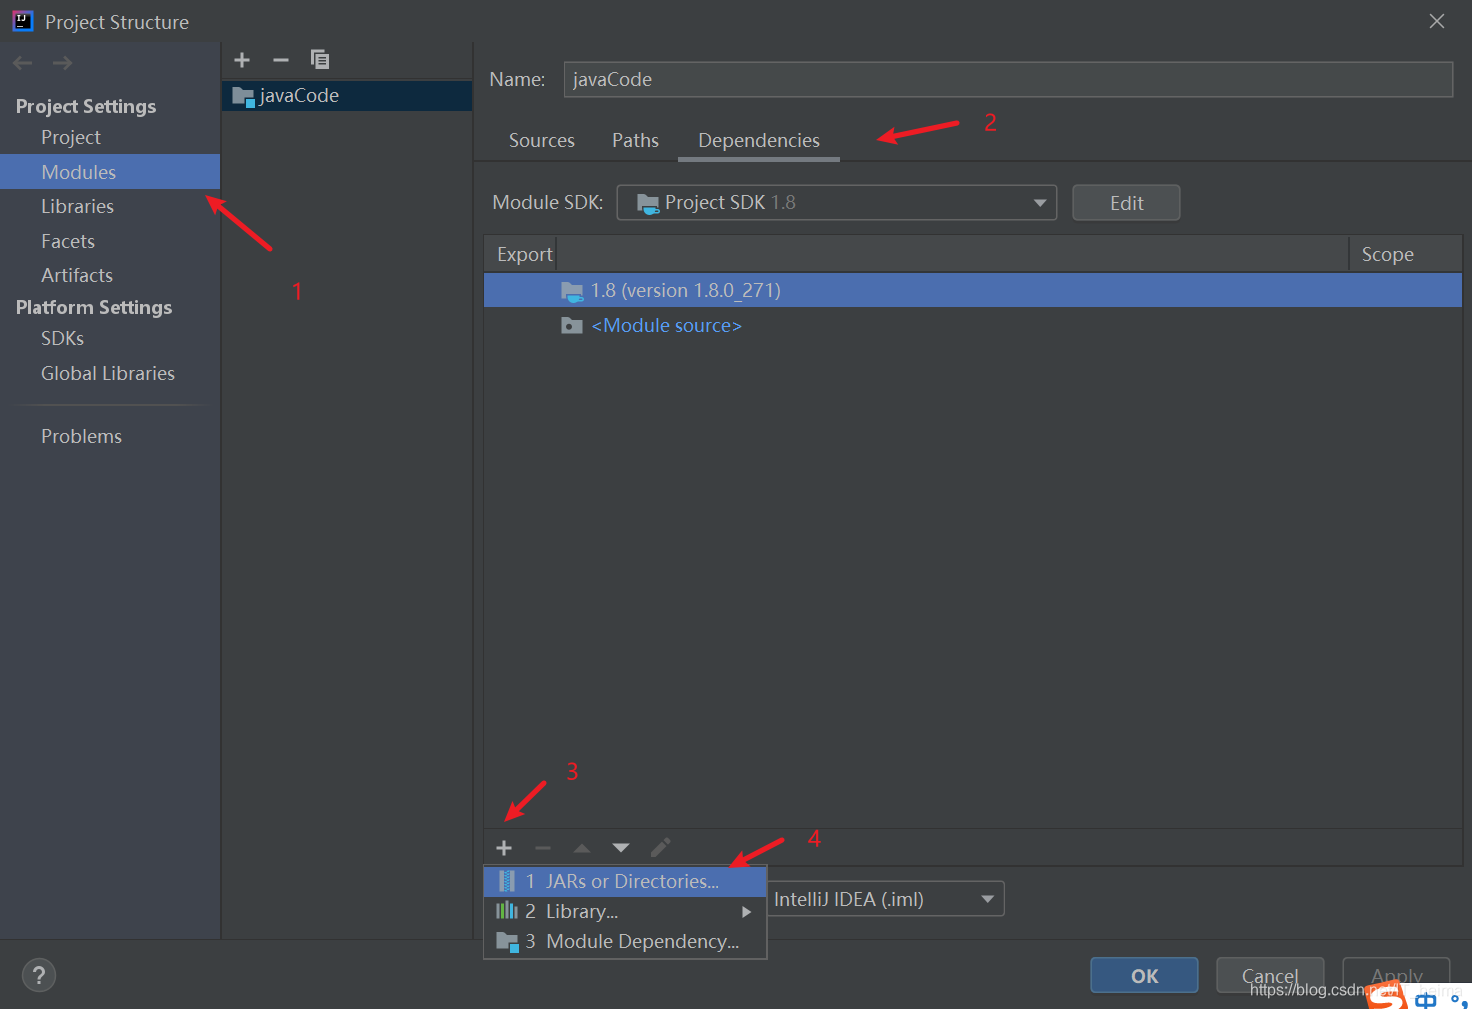Open the Module SDK dropdown
1472x1009 pixels.
837,203
